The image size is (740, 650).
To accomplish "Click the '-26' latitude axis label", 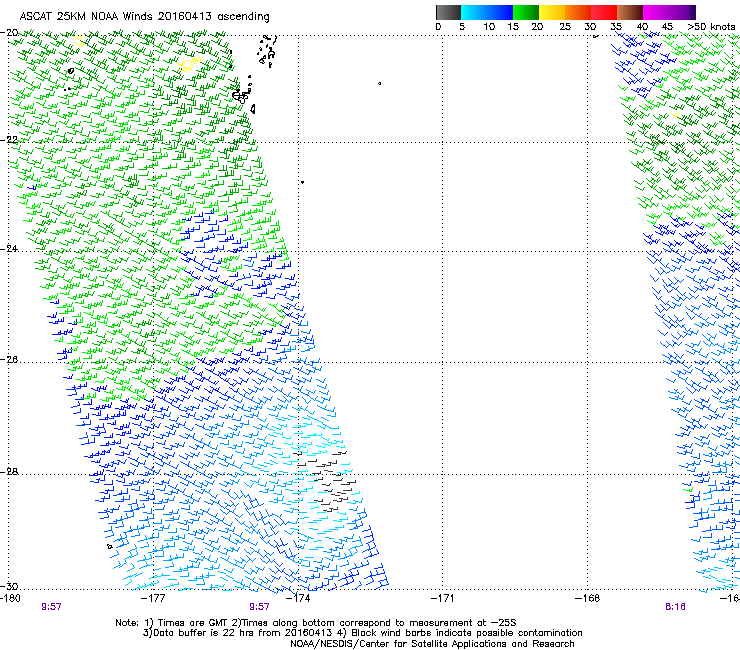I will tap(9, 360).
